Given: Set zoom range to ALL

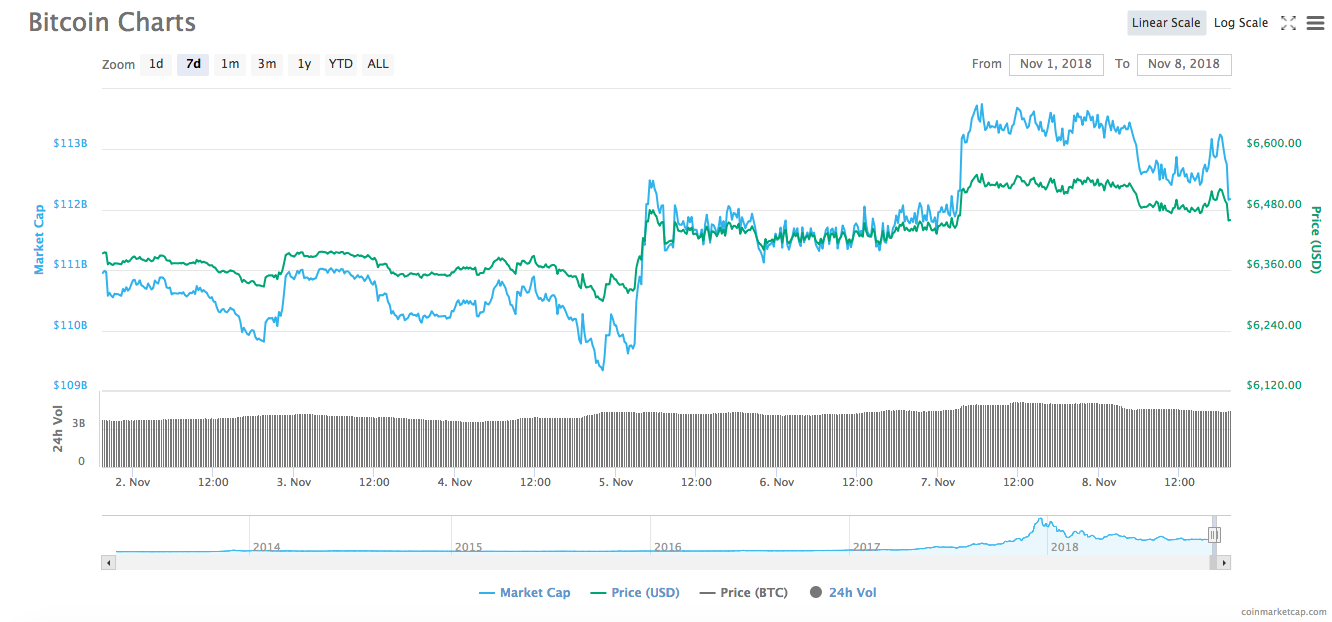Looking at the screenshot, I should pyautogui.click(x=378, y=64).
